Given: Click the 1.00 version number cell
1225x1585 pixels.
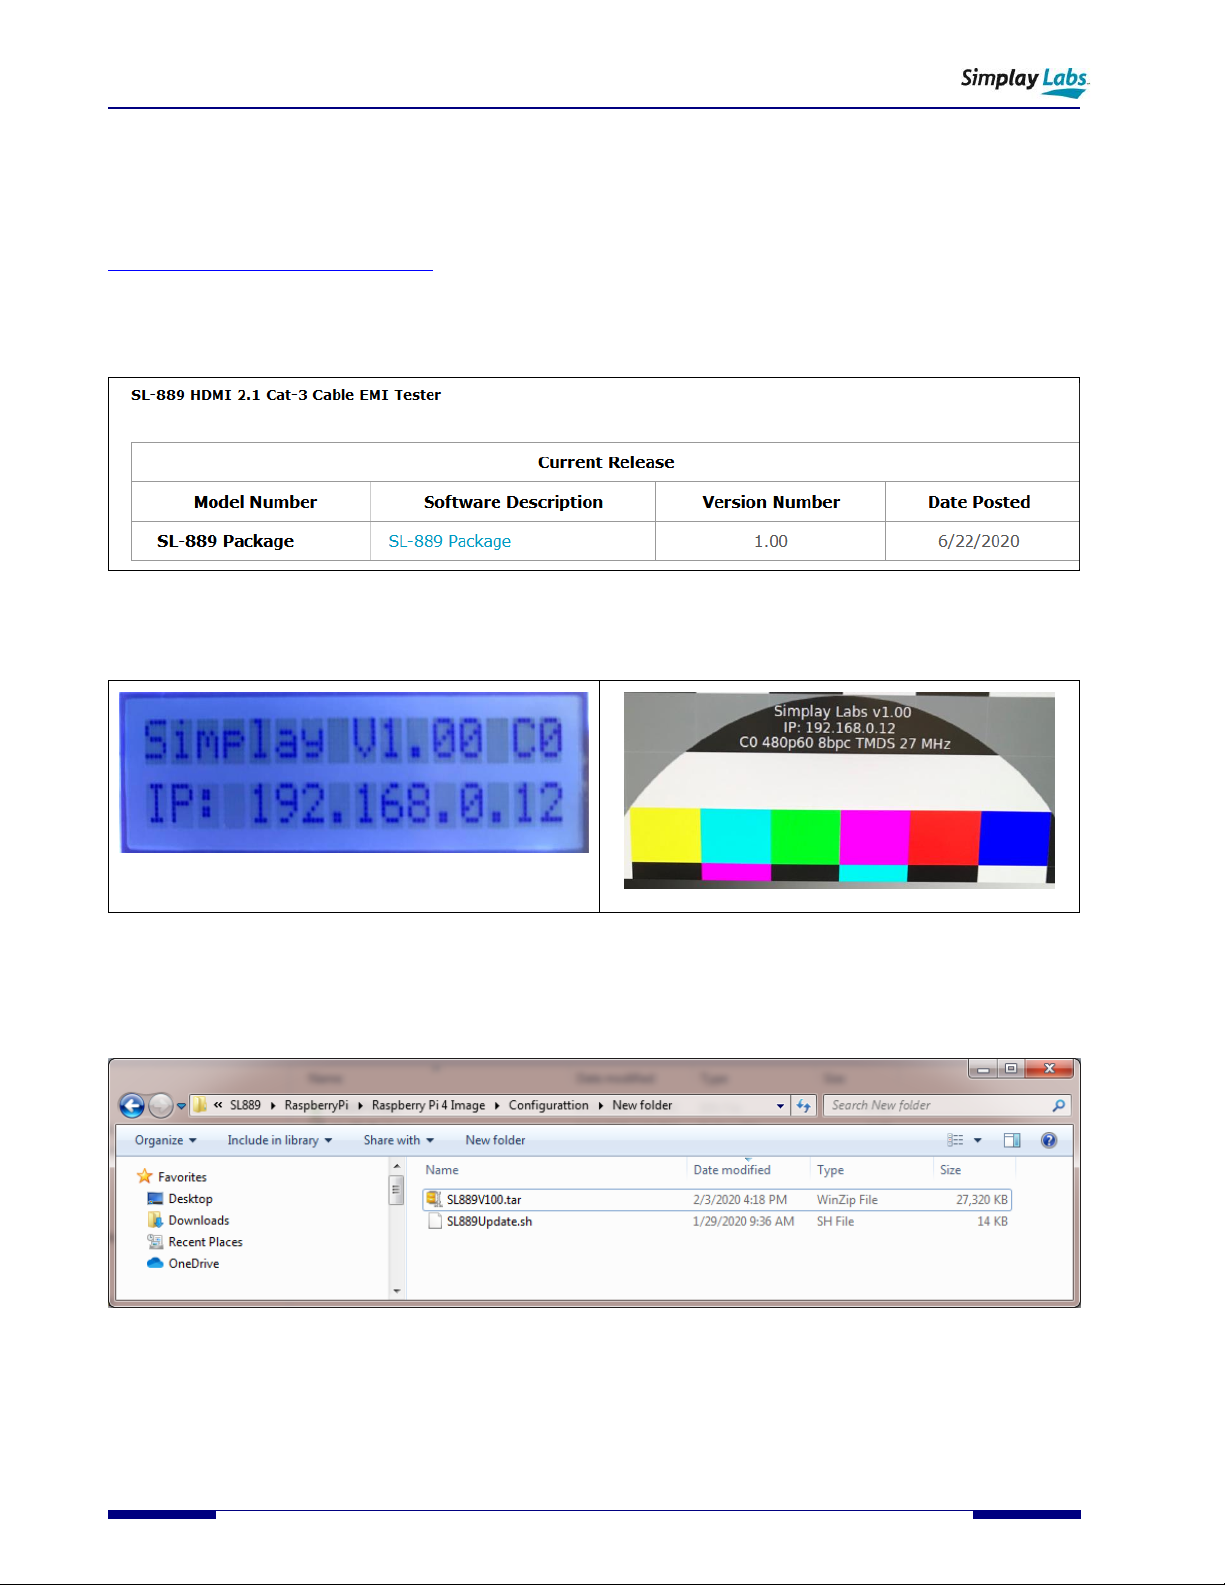Looking at the screenshot, I should point(771,541).
